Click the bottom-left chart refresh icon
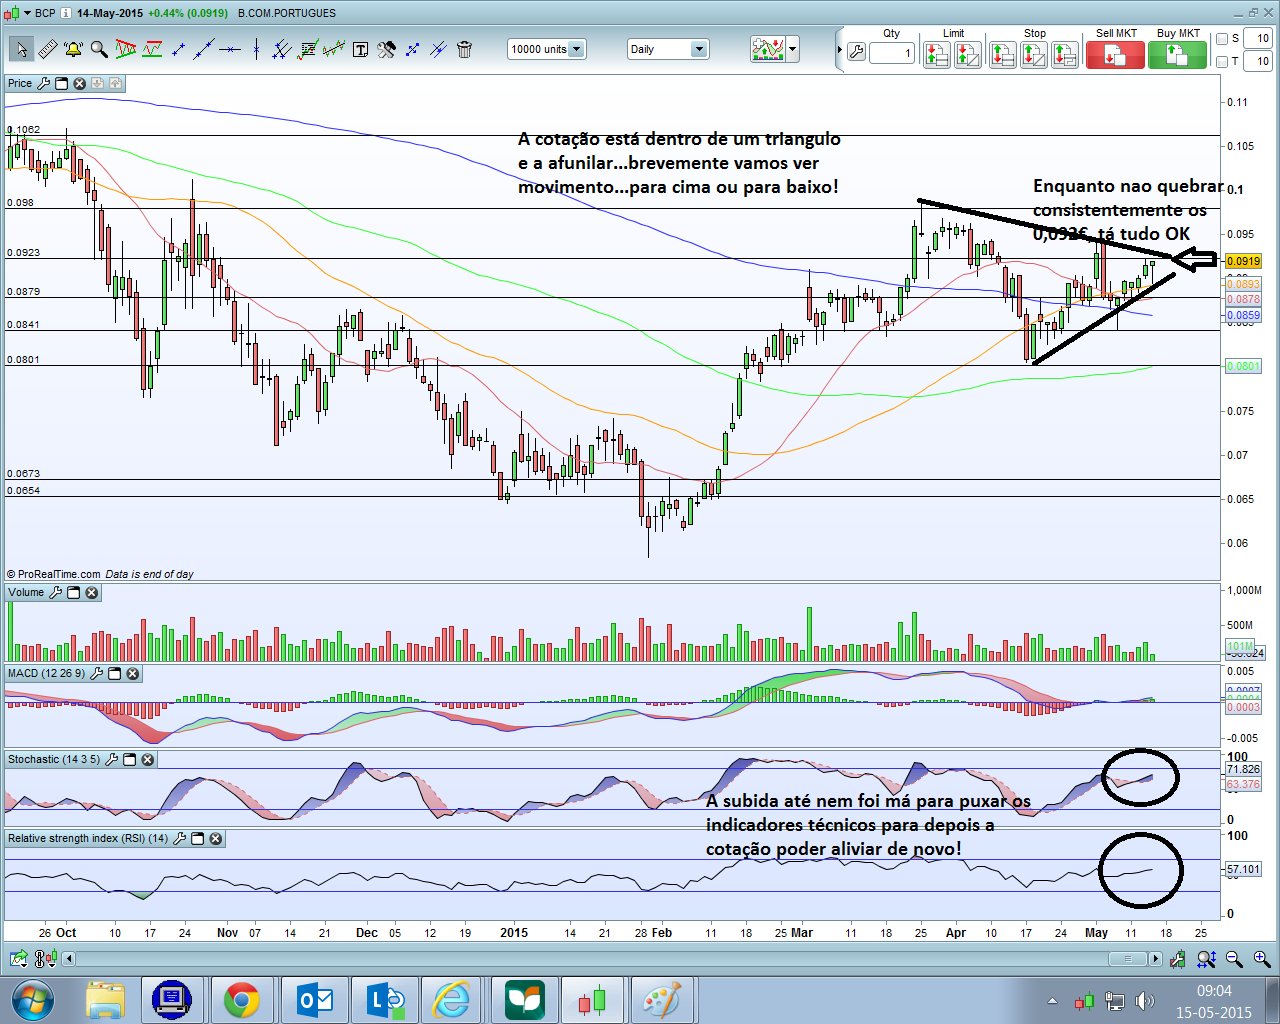The height and width of the screenshot is (1024, 1280). [x=19, y=959]
